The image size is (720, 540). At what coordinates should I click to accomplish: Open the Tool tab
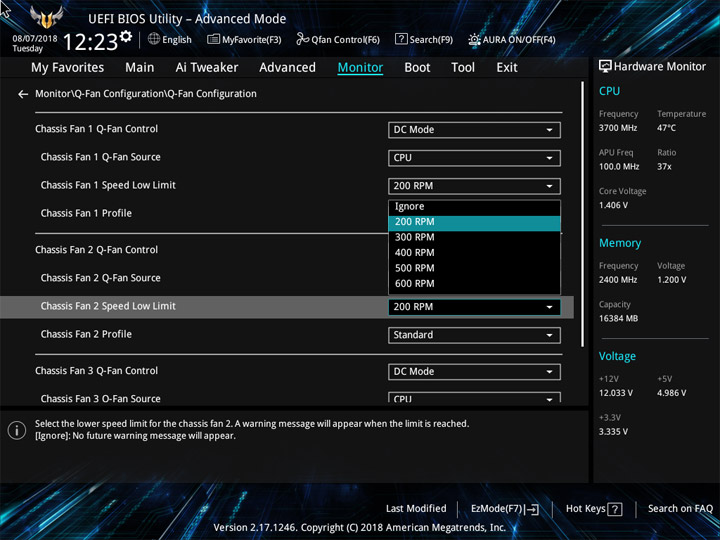(x=463, y=68)
